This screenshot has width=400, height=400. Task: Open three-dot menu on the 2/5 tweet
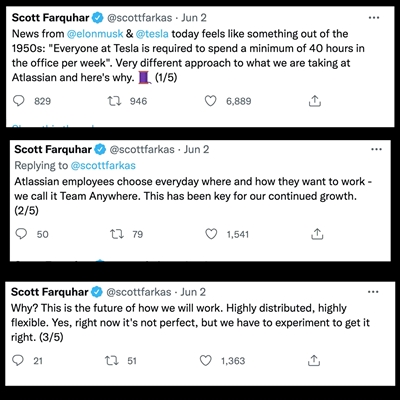click(376, 149)
